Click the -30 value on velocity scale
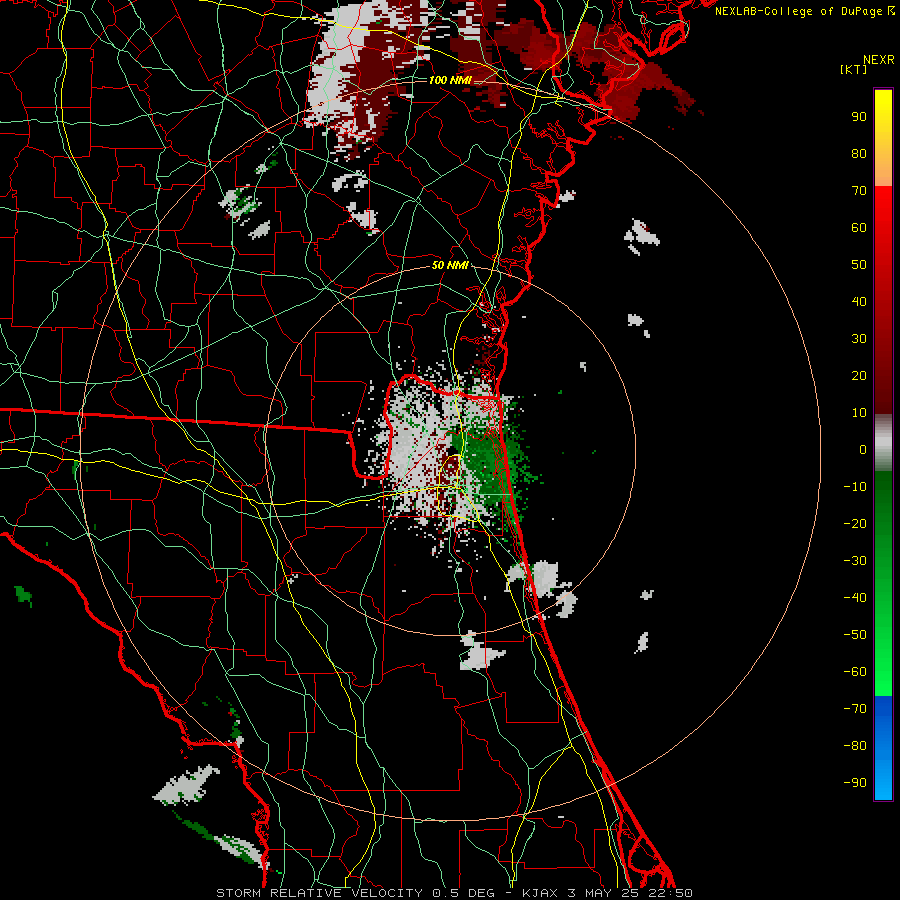900x900 pixels. click(x=855, y=561)
